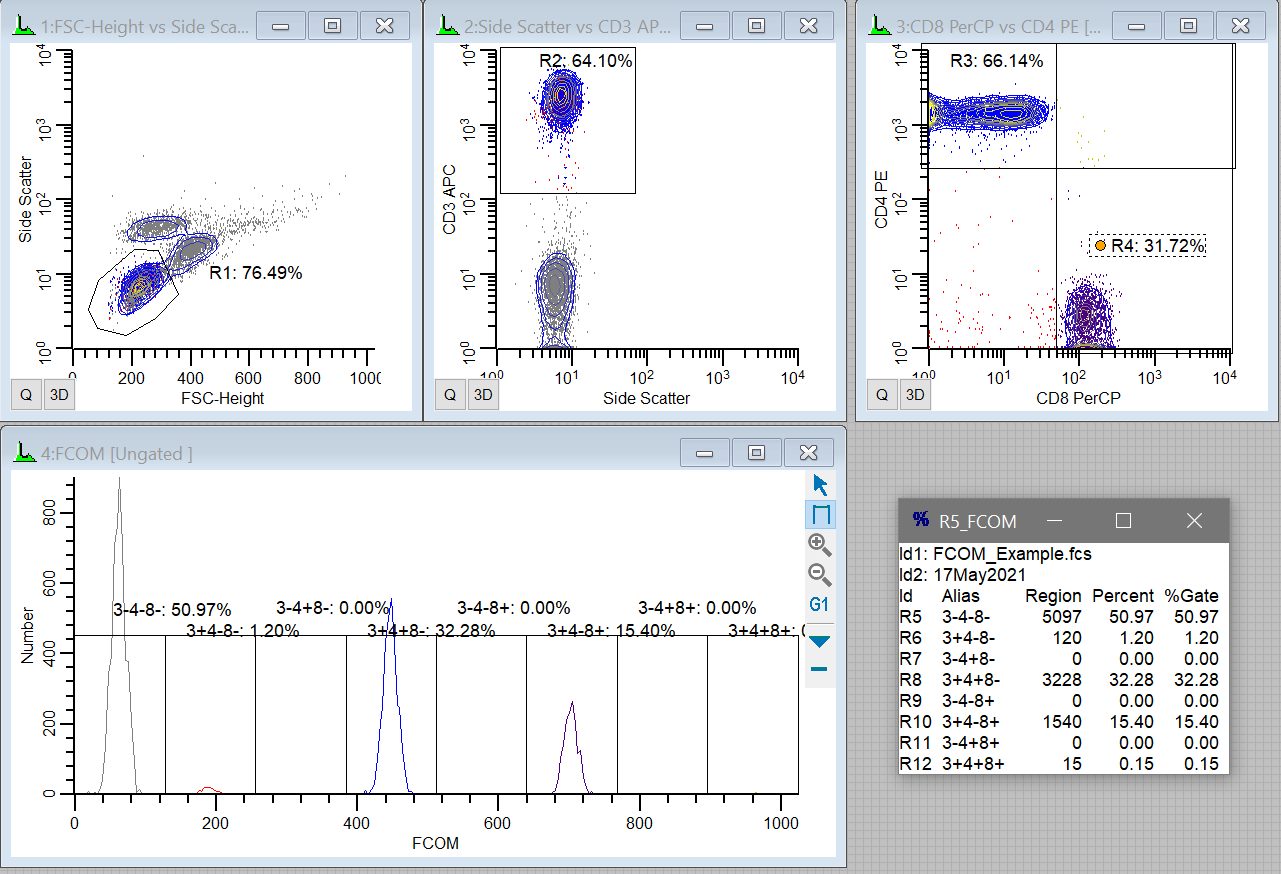Select the orange R4 region label handle
This screenshot has height=874, width=1281.
coord(1100,245)
